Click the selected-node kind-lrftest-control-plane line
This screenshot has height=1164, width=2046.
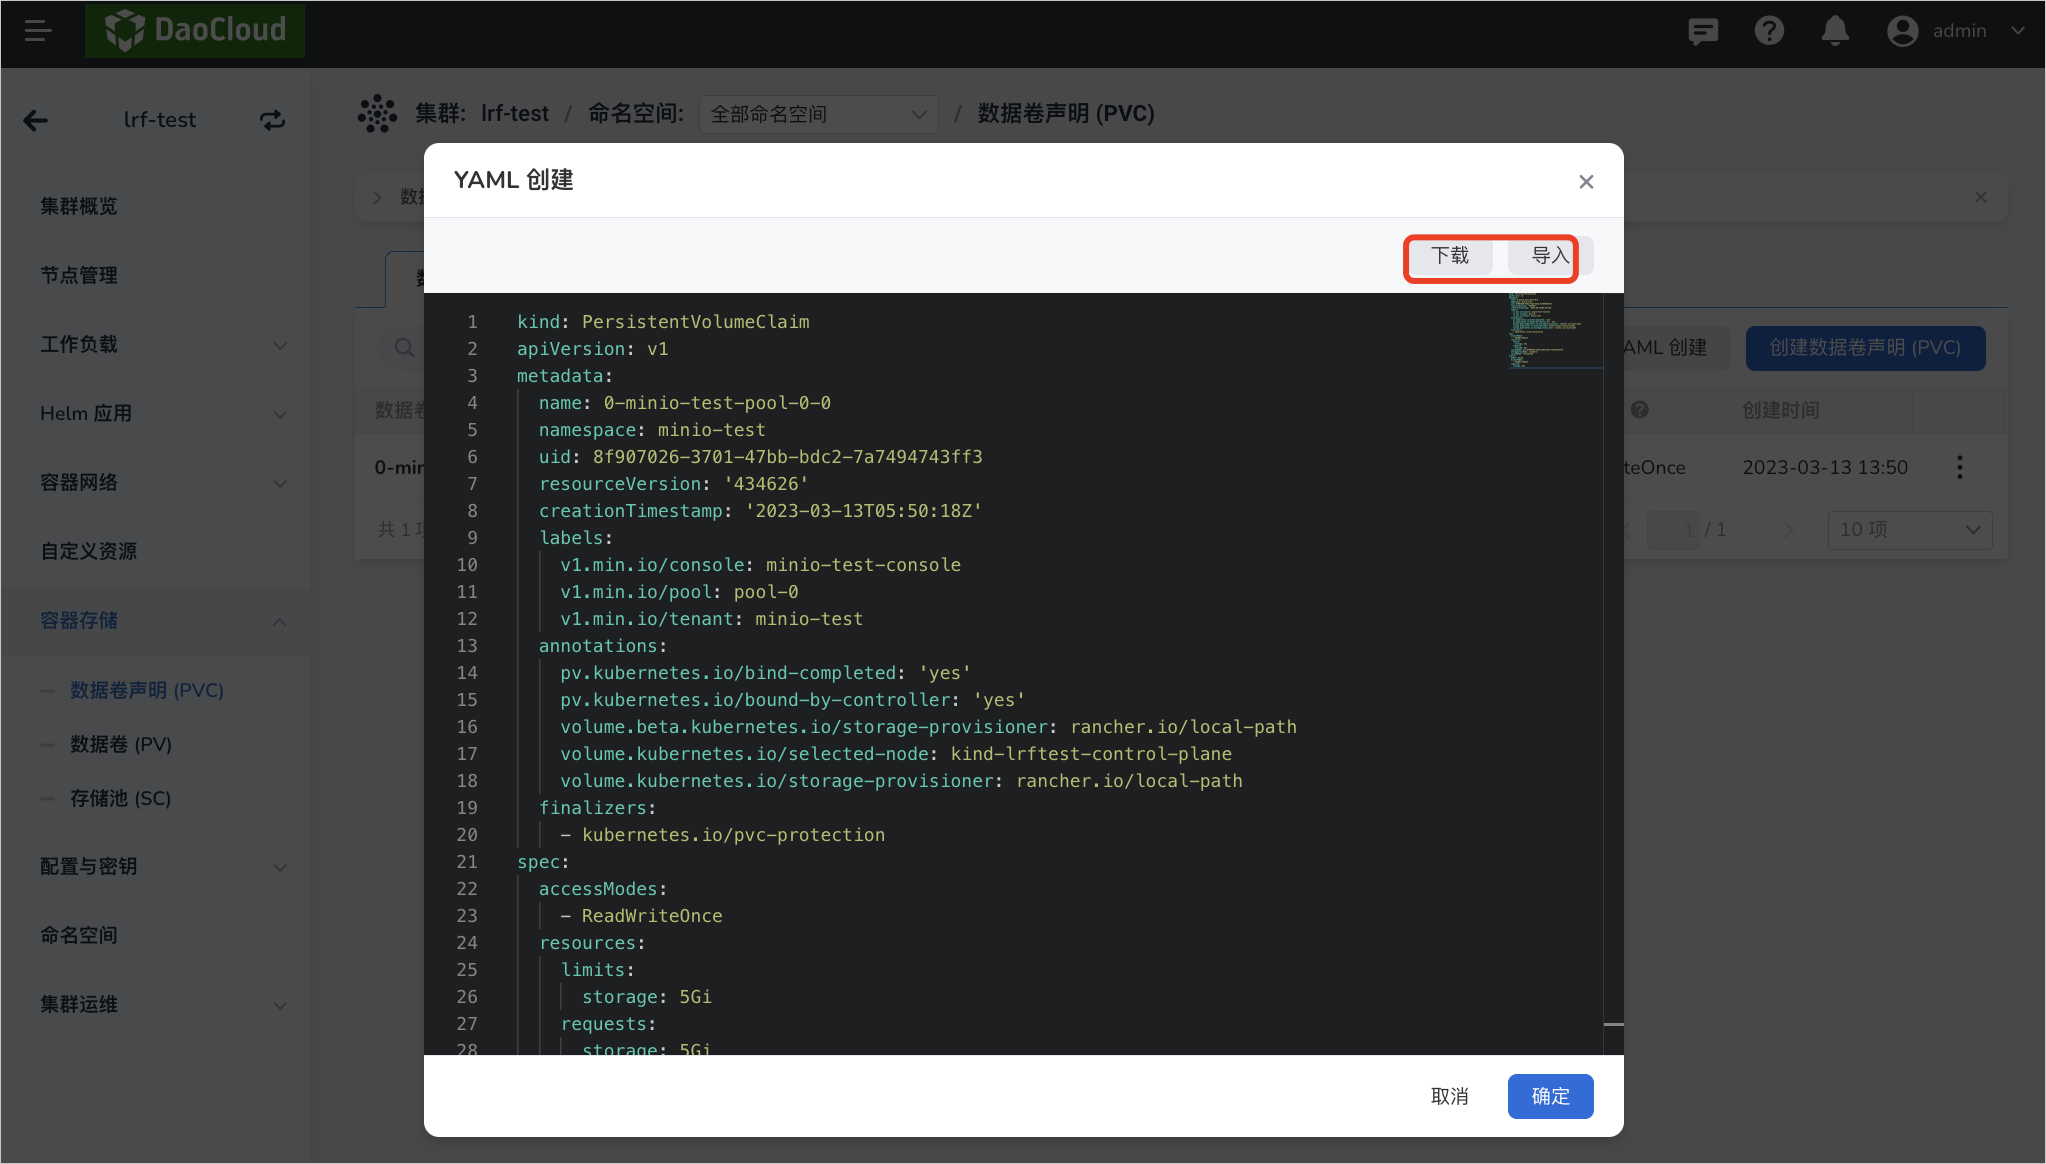(896, 754)
